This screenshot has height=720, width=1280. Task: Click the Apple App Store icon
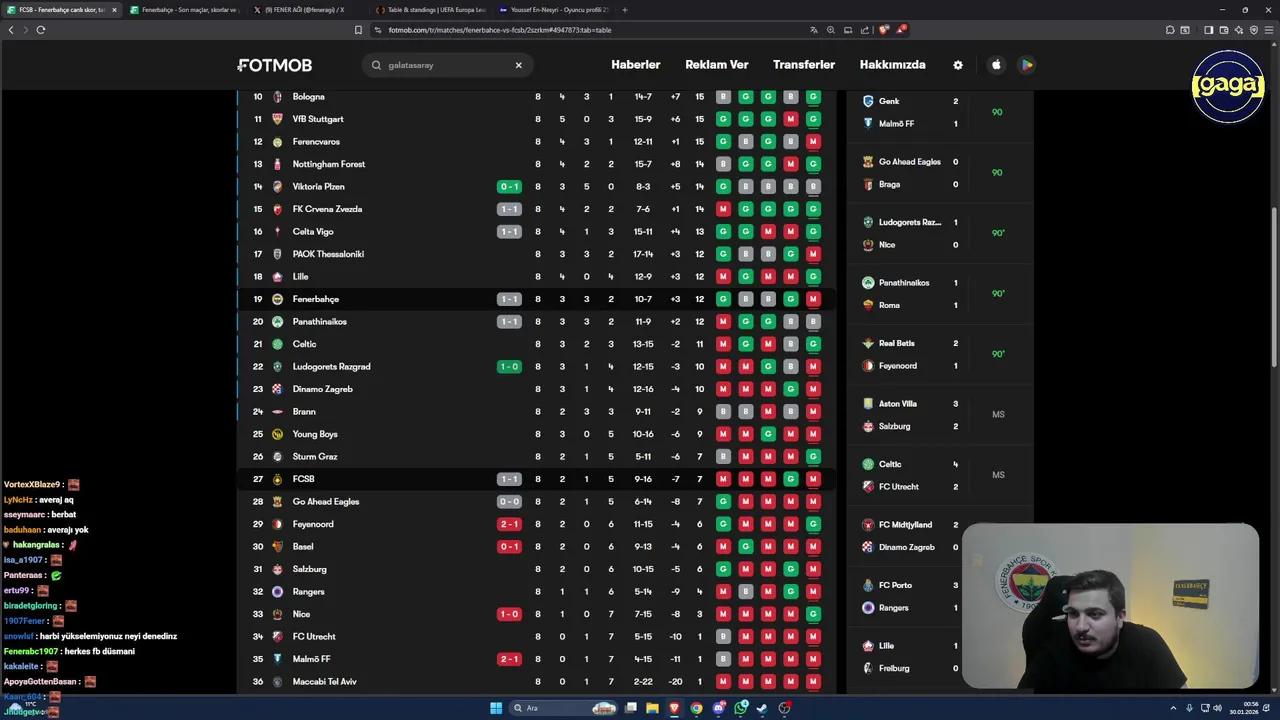[996, 65]
